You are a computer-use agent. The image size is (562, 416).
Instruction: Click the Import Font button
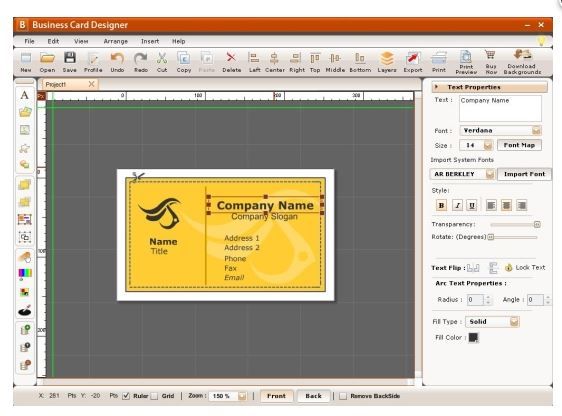524,174
